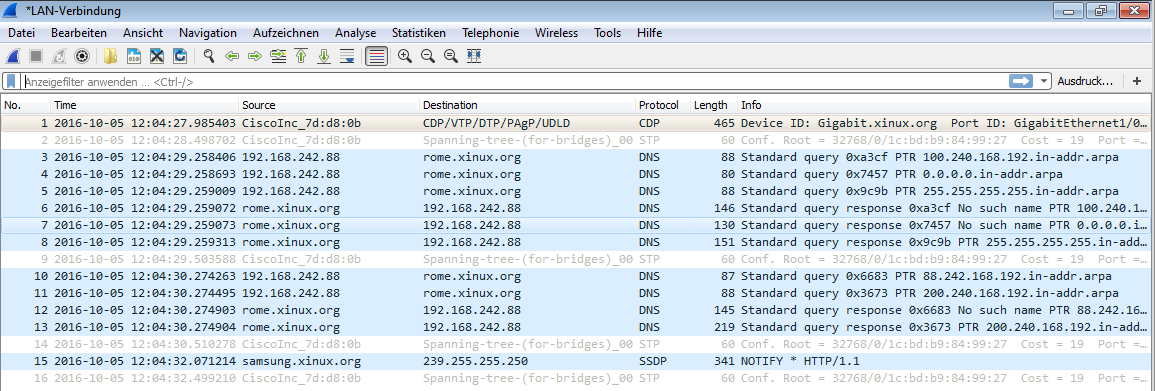Start a new capture with shark fin icon
Image resolution: width=1155 pixels, height=391 pixels.
click(13, 56)
